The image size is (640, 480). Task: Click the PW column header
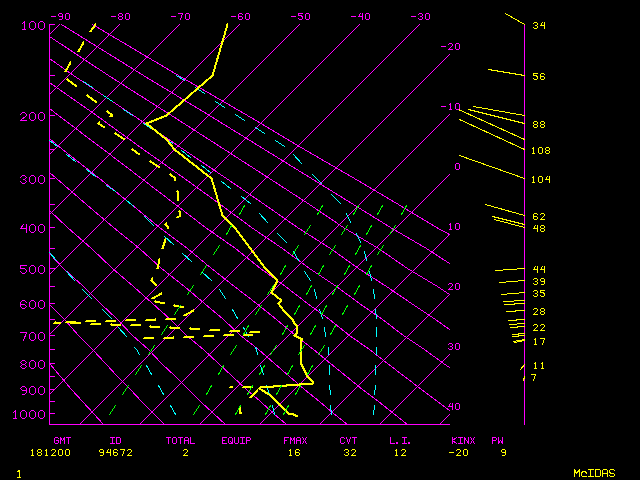497,440
